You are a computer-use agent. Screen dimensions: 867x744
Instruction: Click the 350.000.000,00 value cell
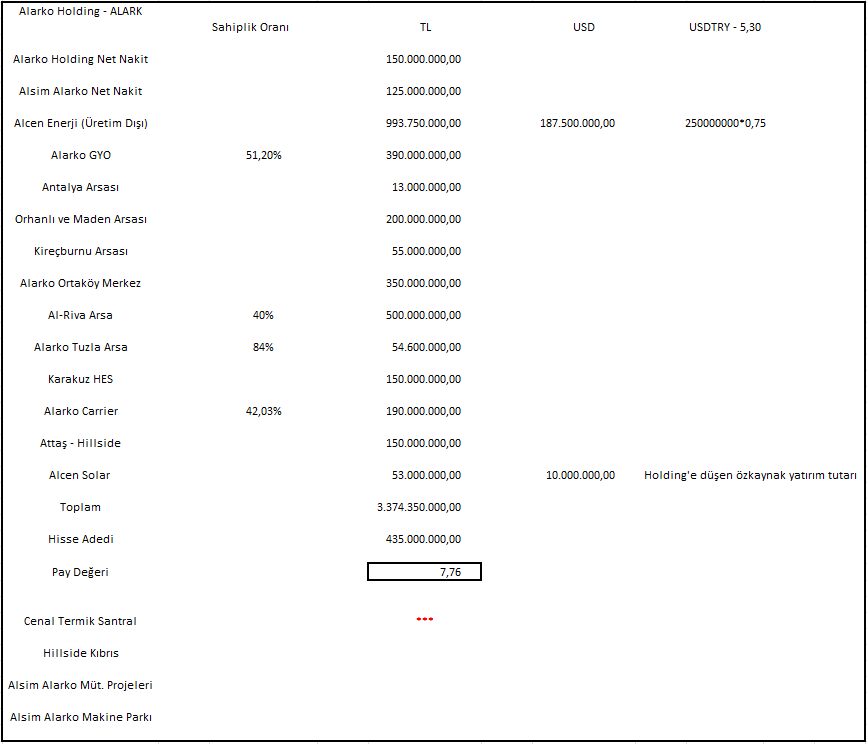click(424, 284)
